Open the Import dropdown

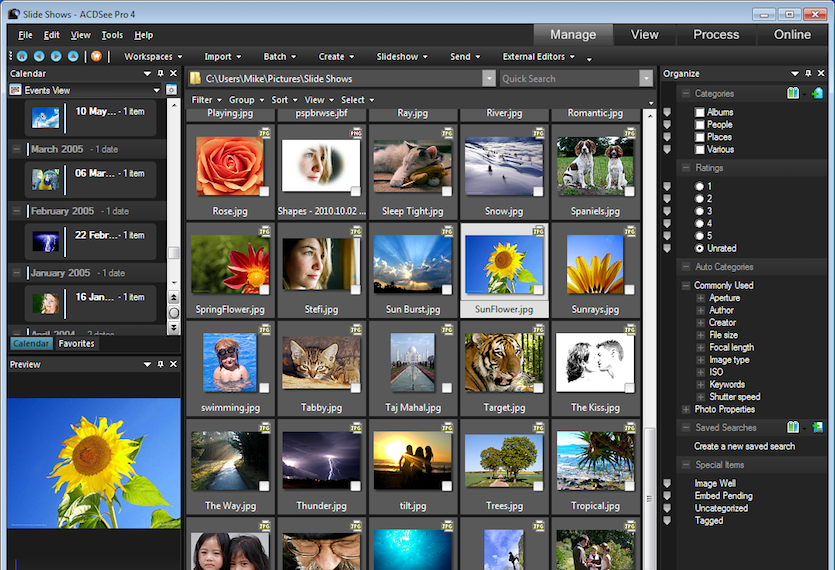(x=223, y=56)
